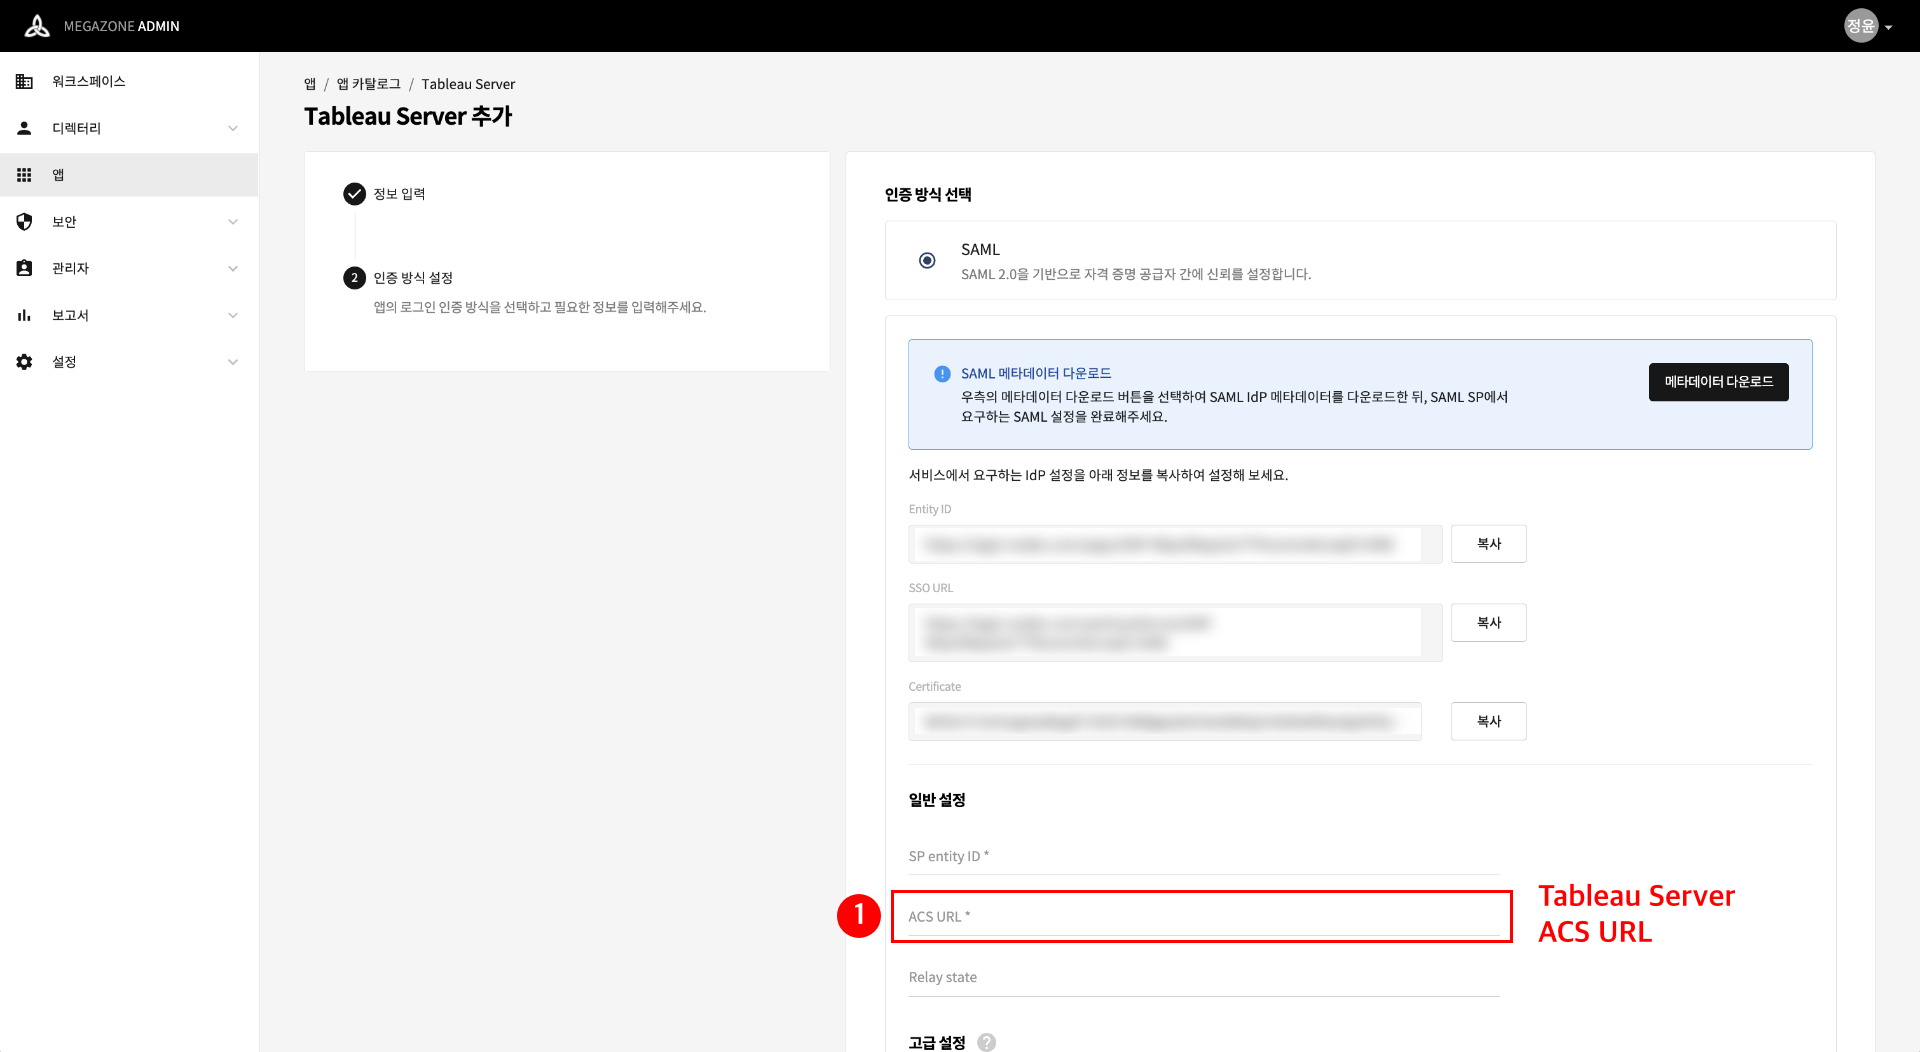Screen dimensions: 1920x1052
Task: Click the 설정 gear icon
Action: coord(24,362)
